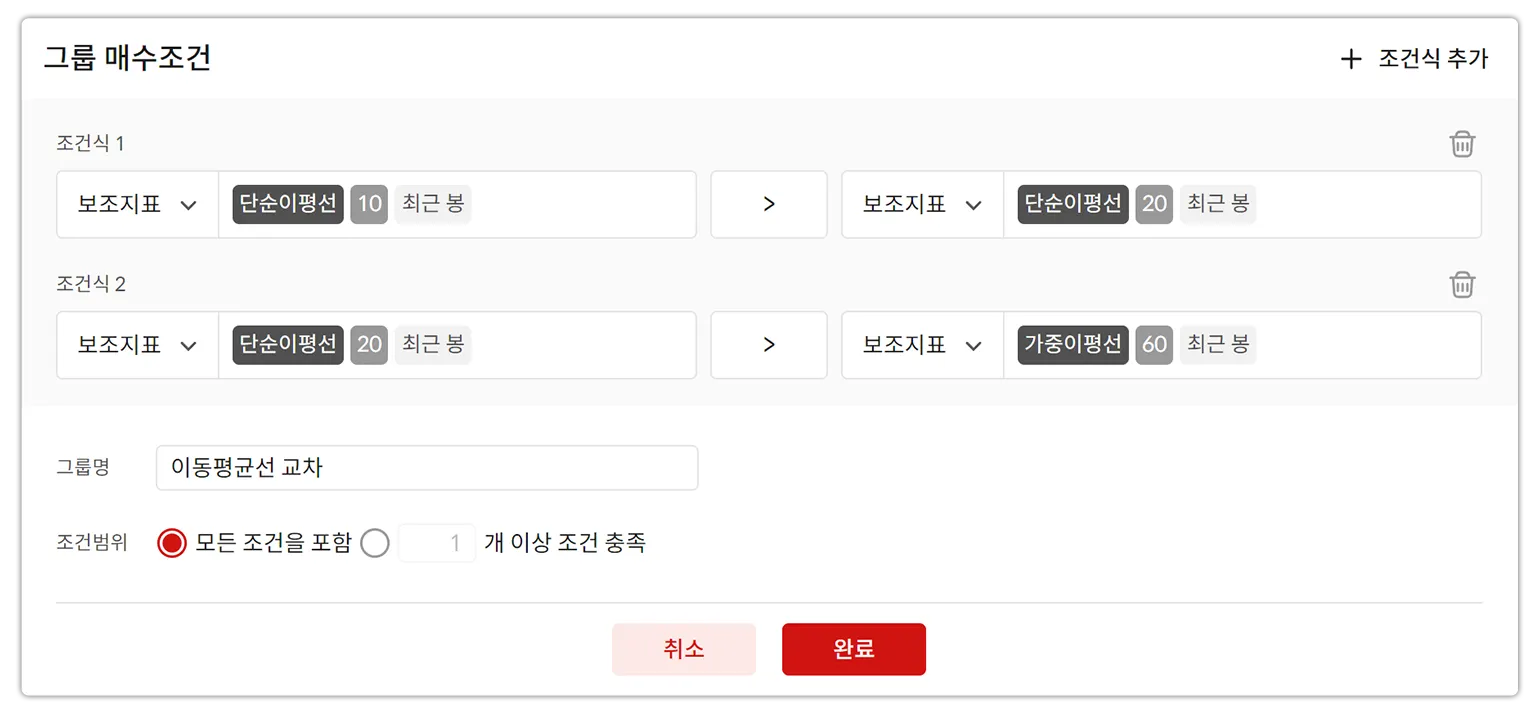This screenshot has height=718, width=1540.
Task: Change the > operator in 조건식 1
Action: coord(768,204)
